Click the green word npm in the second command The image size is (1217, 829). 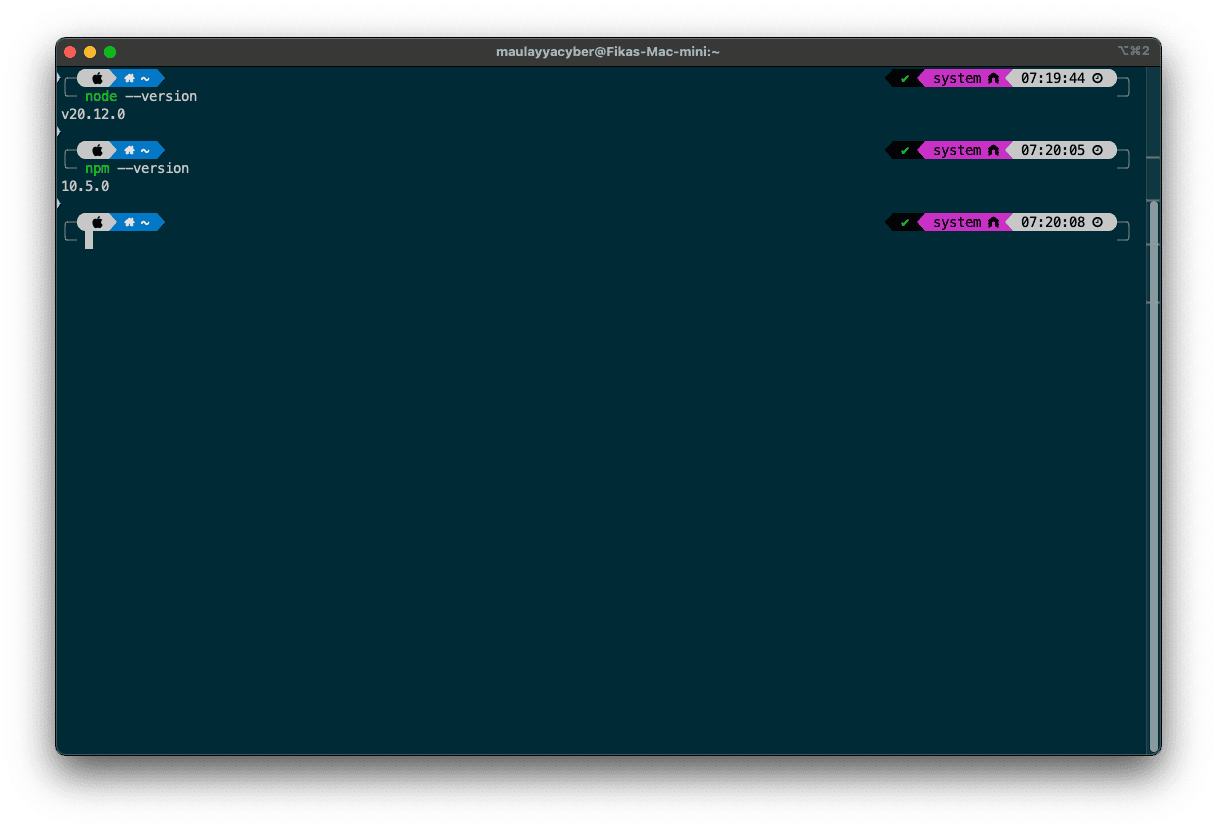click(97, 168)
